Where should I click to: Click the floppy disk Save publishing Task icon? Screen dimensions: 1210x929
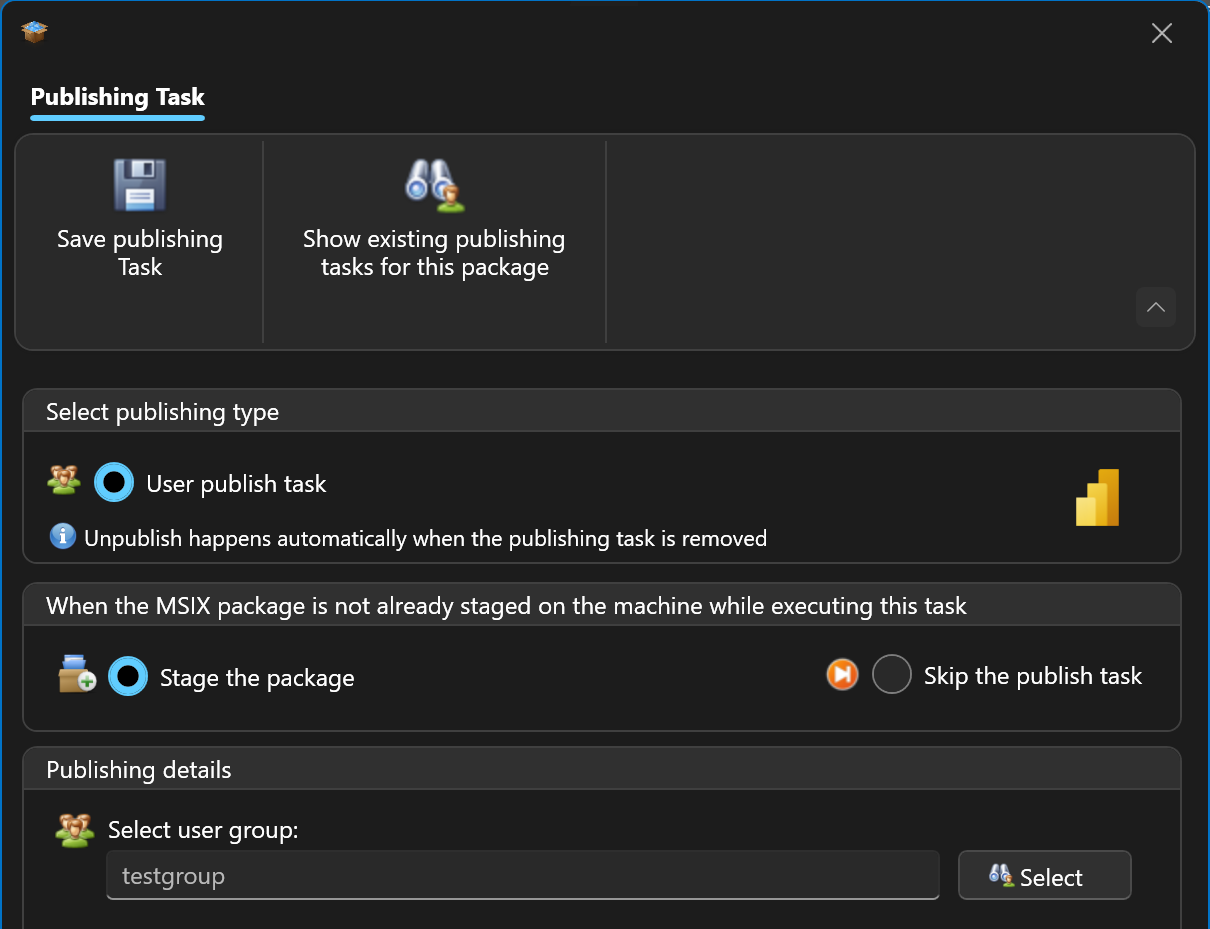point(139,185)
